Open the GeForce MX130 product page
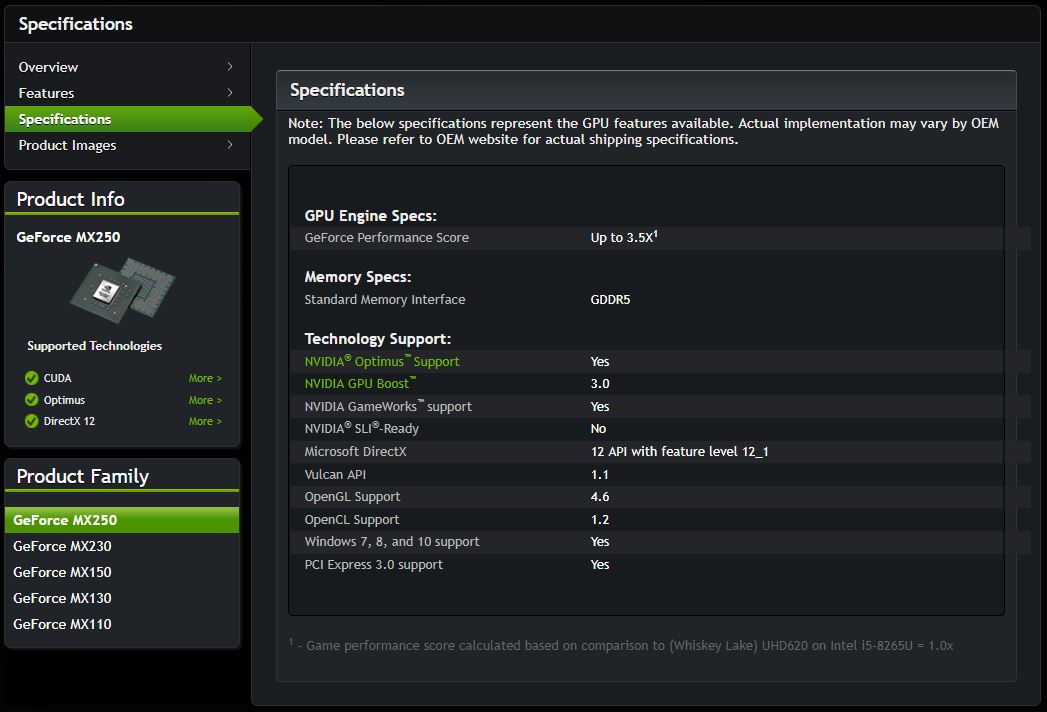1047x712 pixels. pyautogui.click(x=62, y=598)
